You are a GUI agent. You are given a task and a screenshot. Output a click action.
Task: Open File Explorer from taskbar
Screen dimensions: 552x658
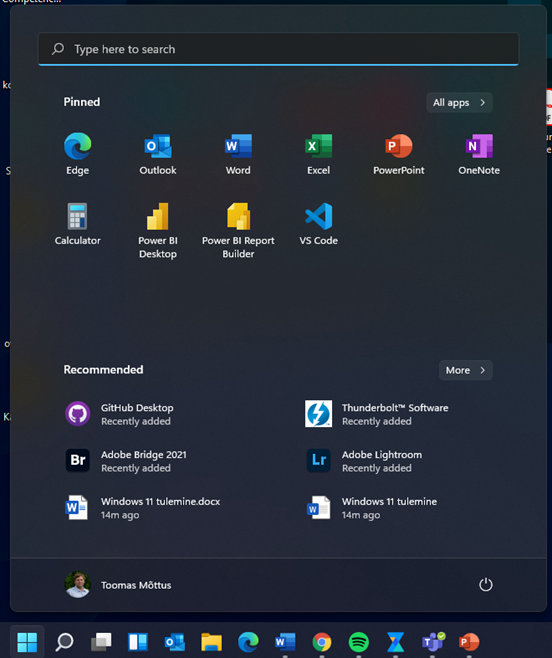(x=211, y=642)
